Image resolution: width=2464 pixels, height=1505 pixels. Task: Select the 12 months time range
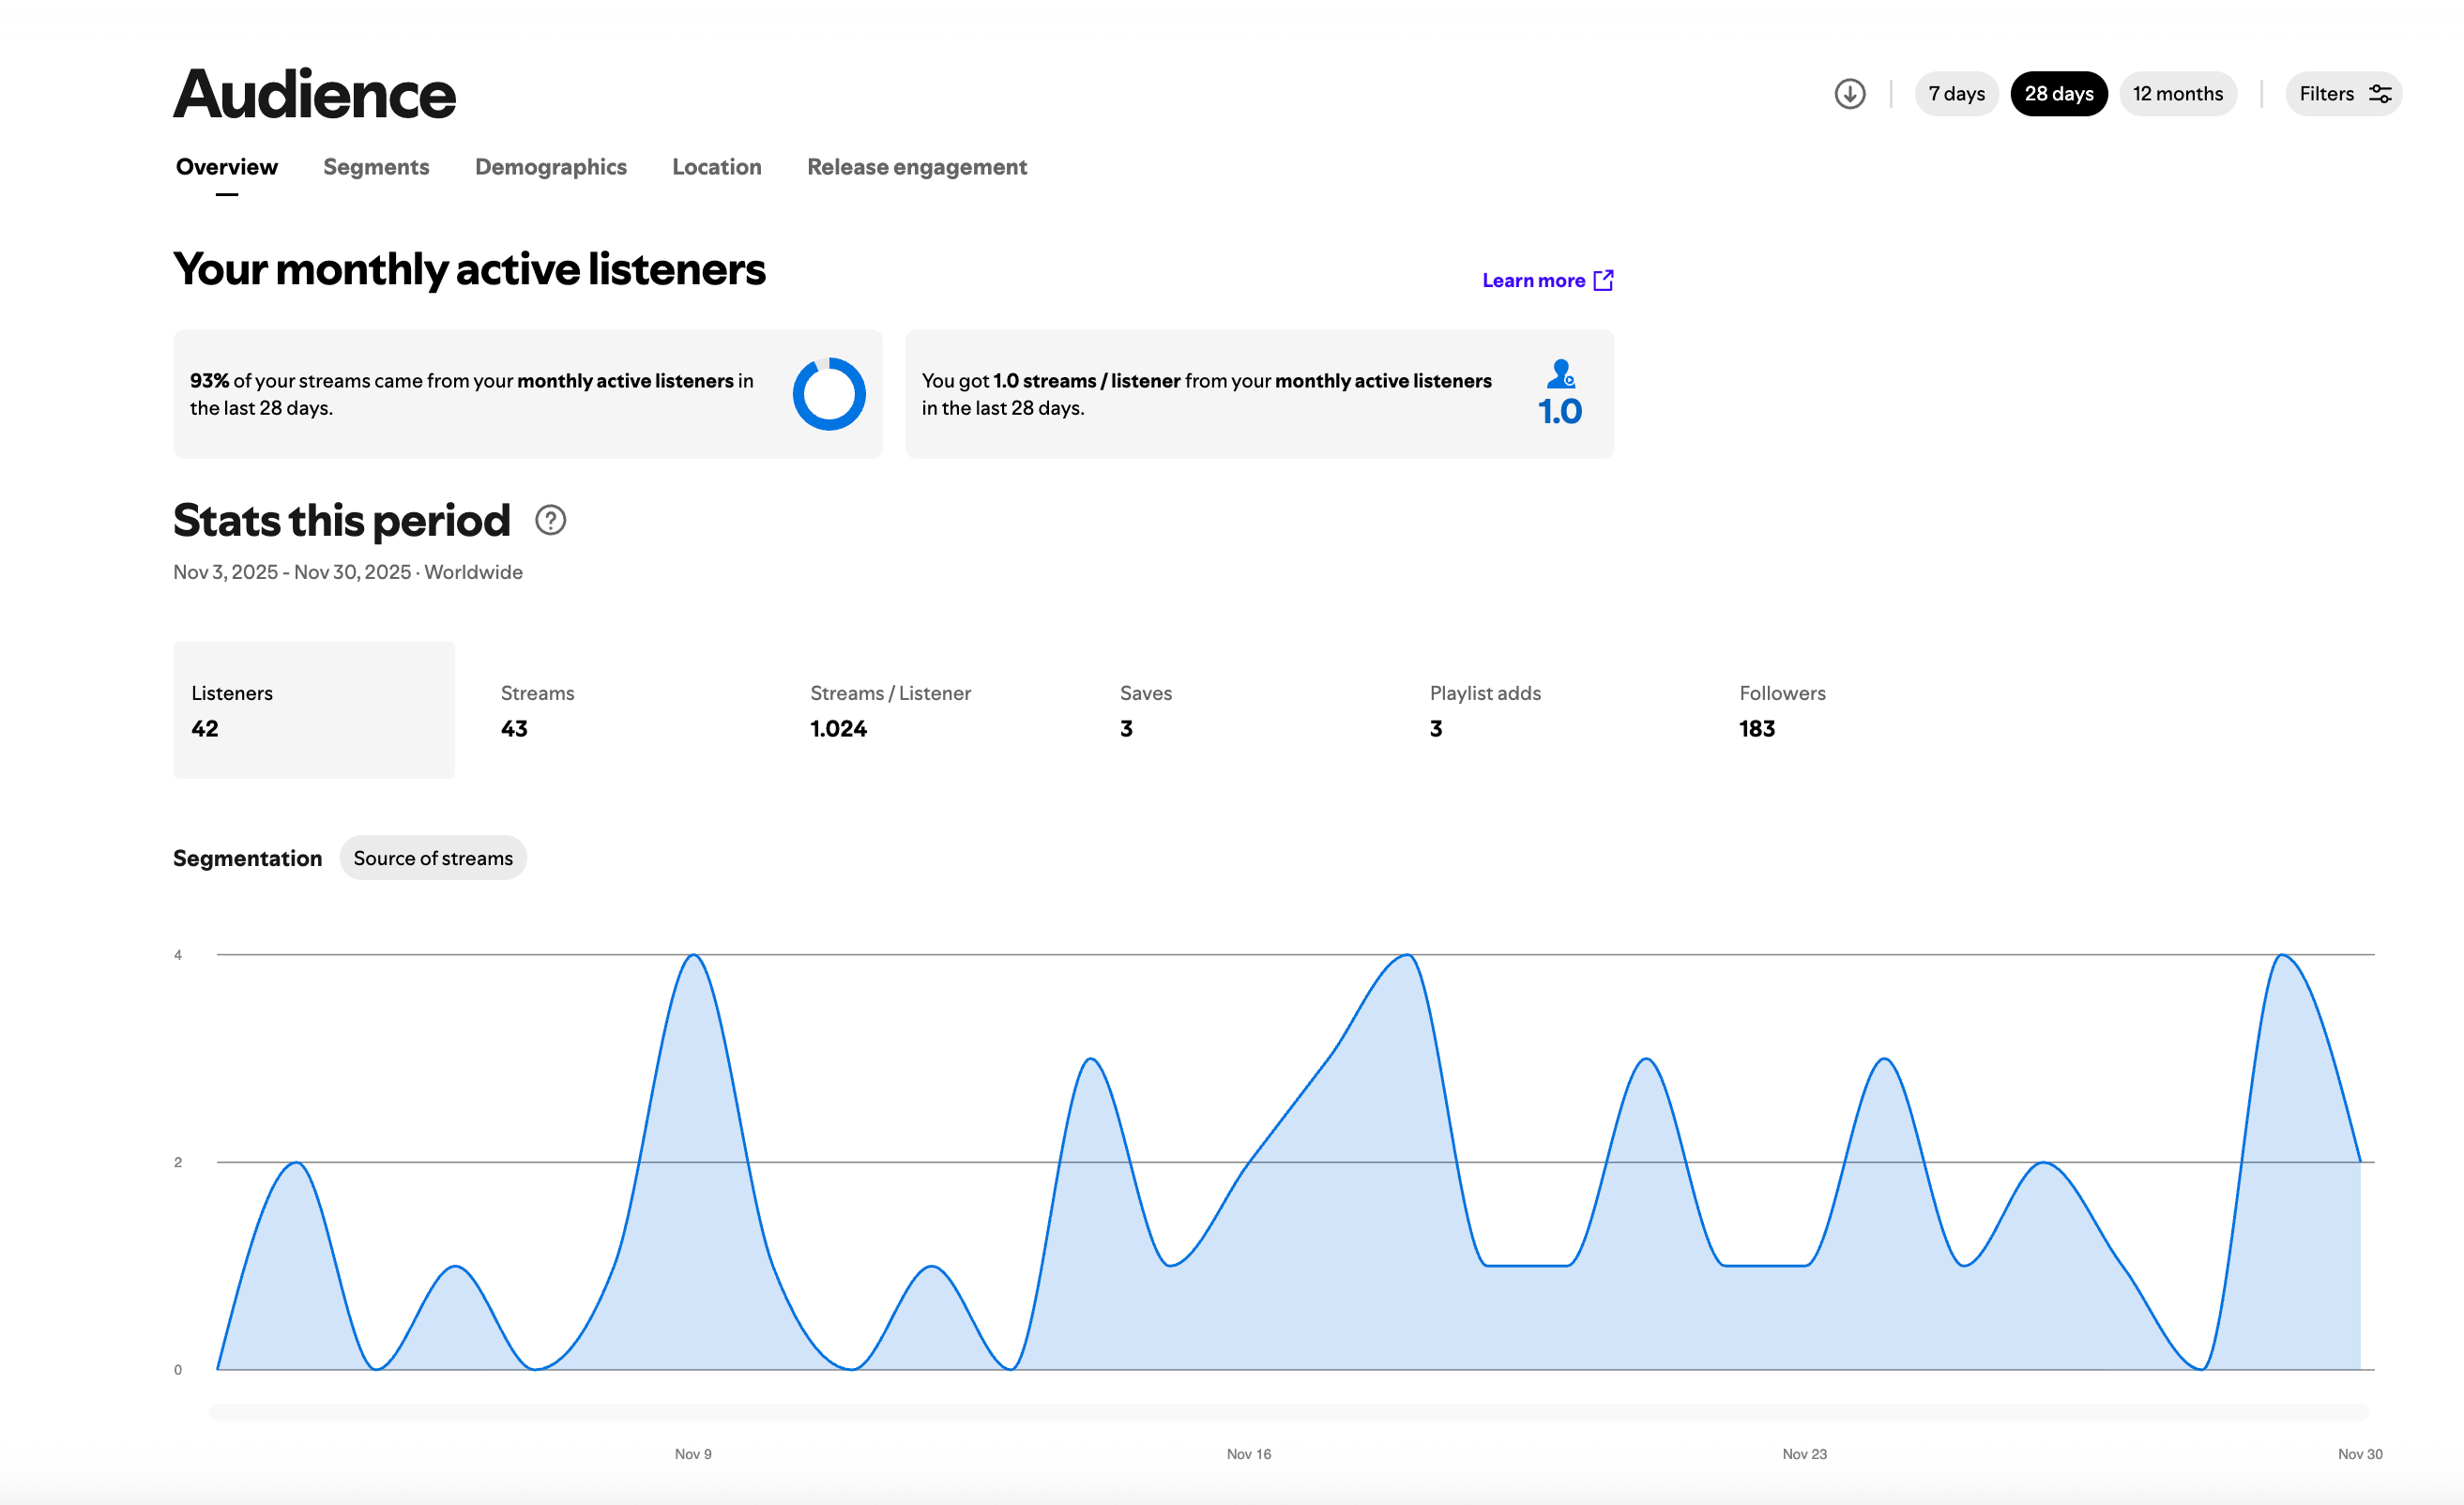coord(2177,94)
